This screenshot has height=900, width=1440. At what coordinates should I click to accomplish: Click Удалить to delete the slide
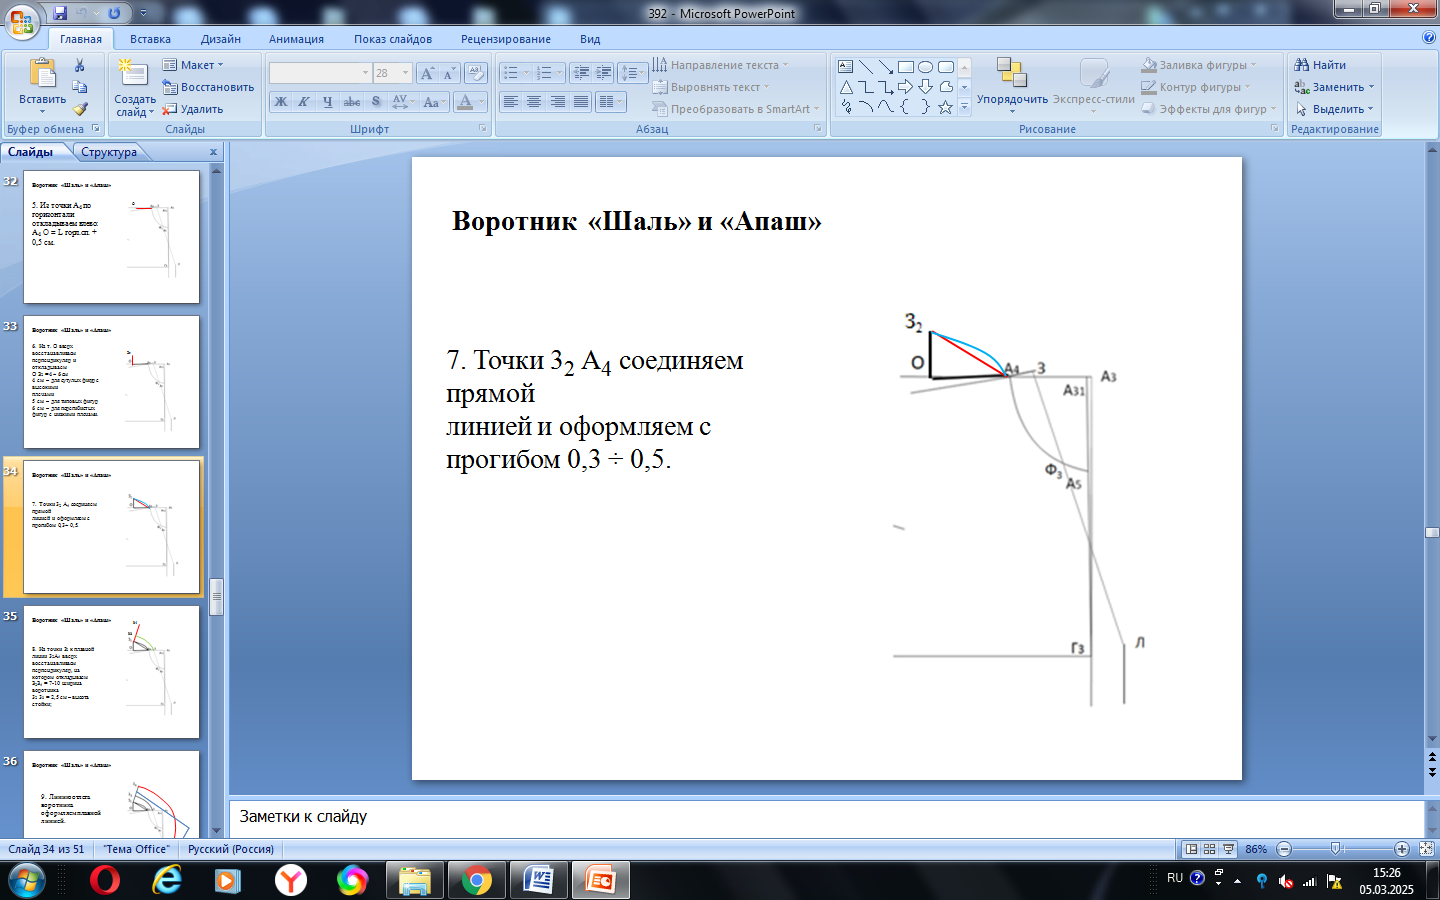point(194,109)
